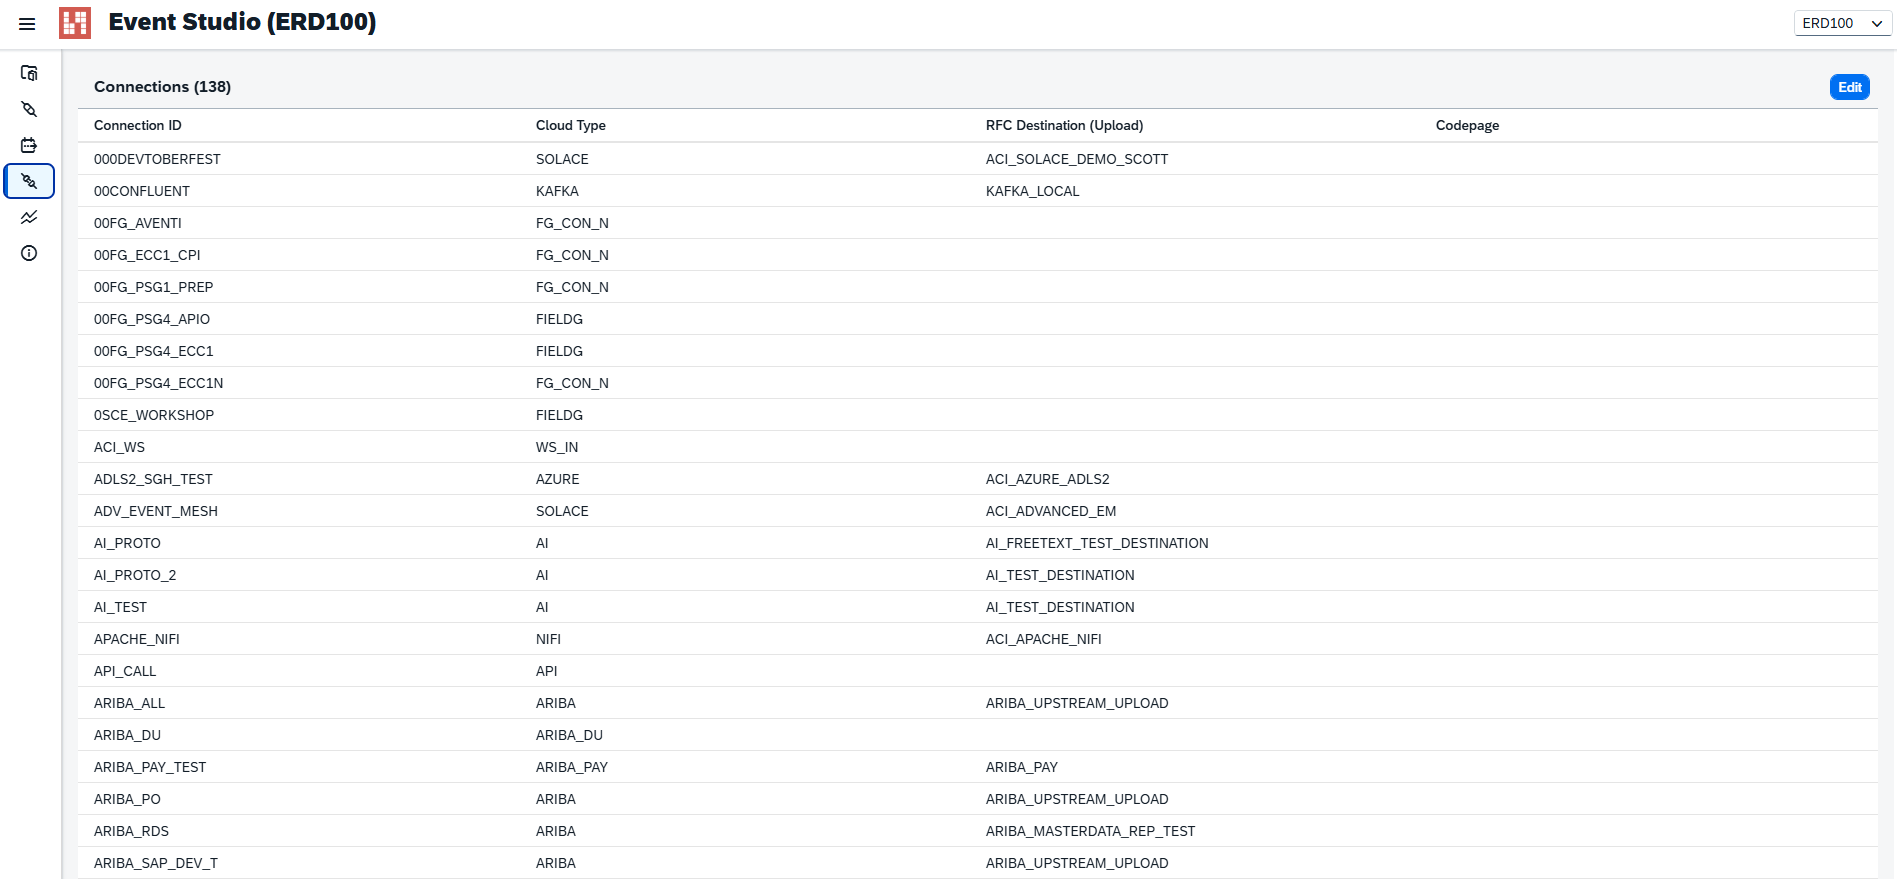The image size is (1897, 879).
Task: Select the ADV_EVENT_MESH connection ID
Action: pos(156,511)
